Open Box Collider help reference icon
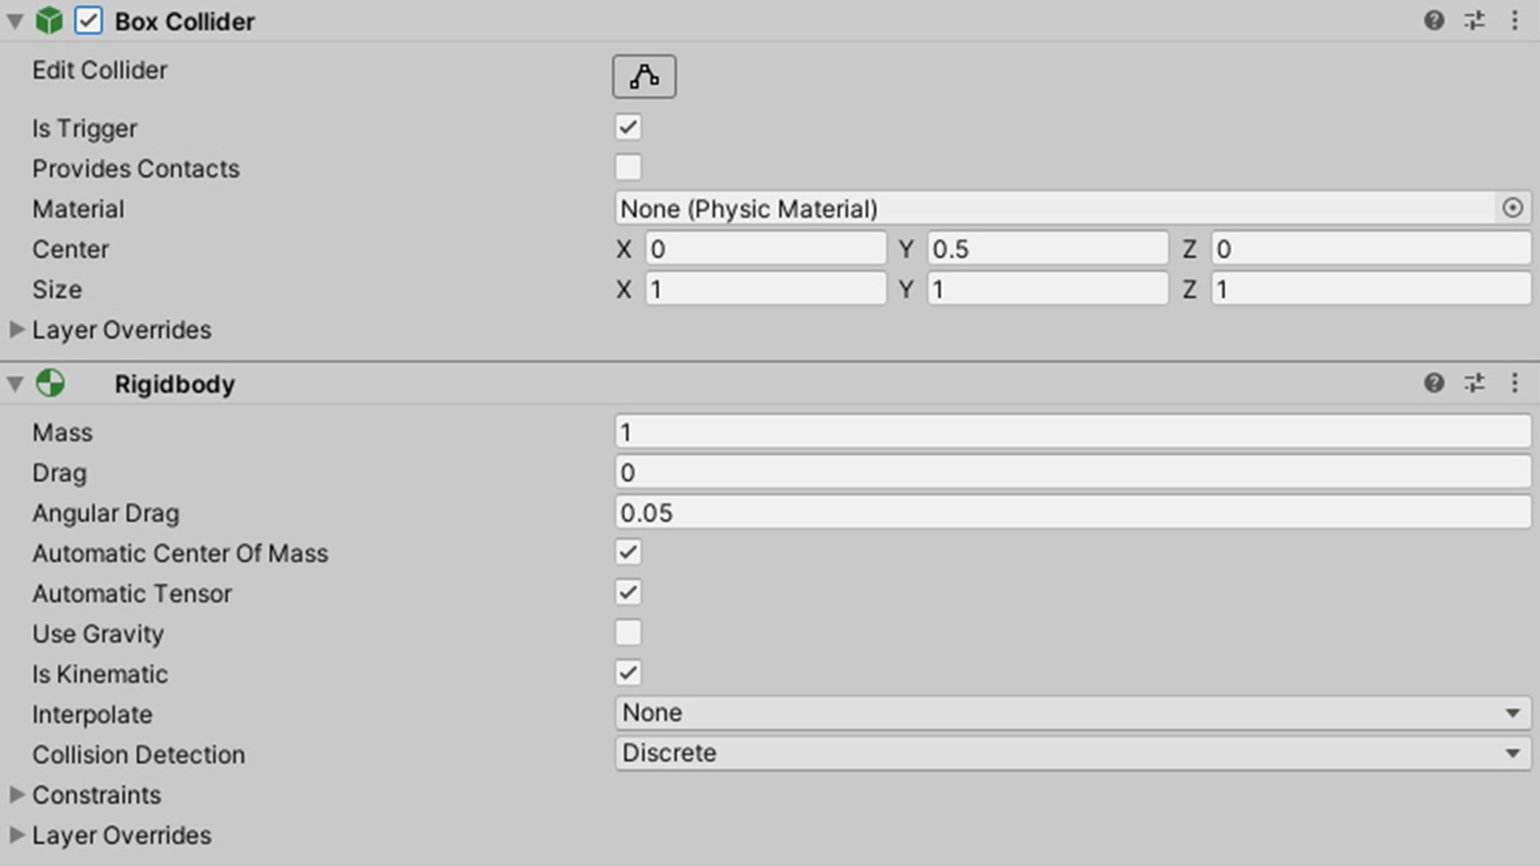The image size is (1540, 866). tap(1433, 21)
